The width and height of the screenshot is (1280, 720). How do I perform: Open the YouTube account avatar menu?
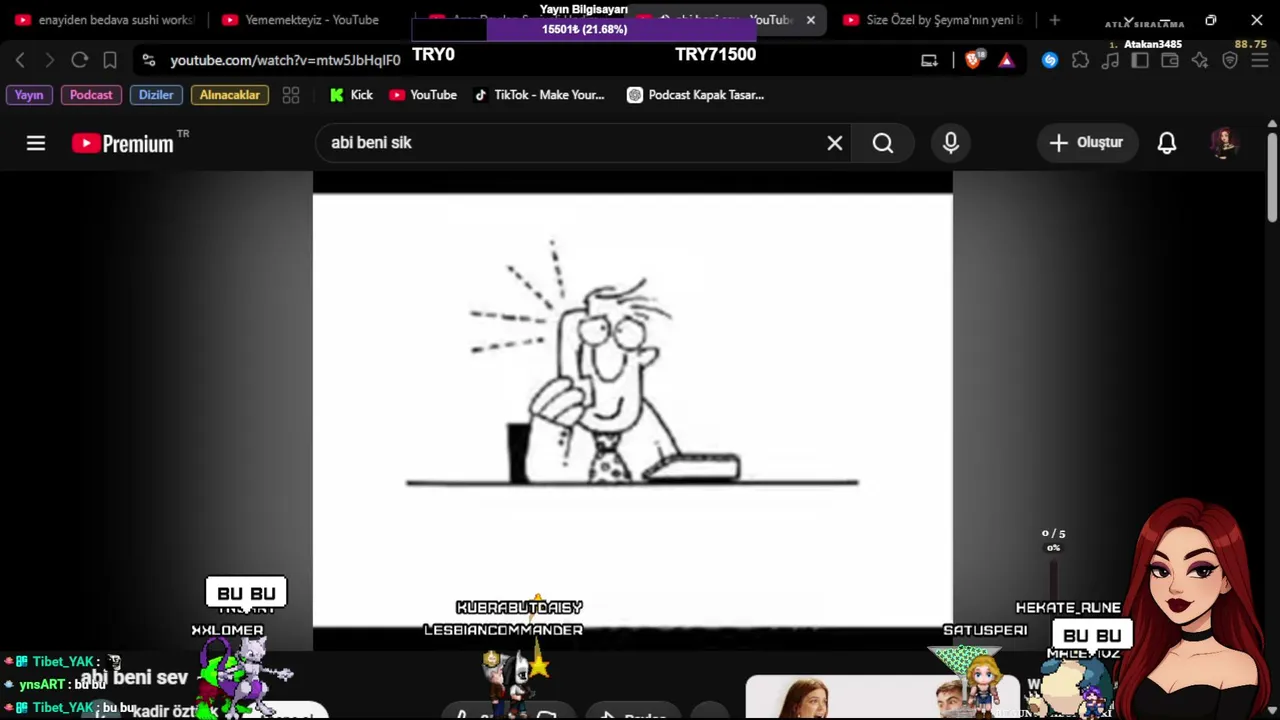1224,143
